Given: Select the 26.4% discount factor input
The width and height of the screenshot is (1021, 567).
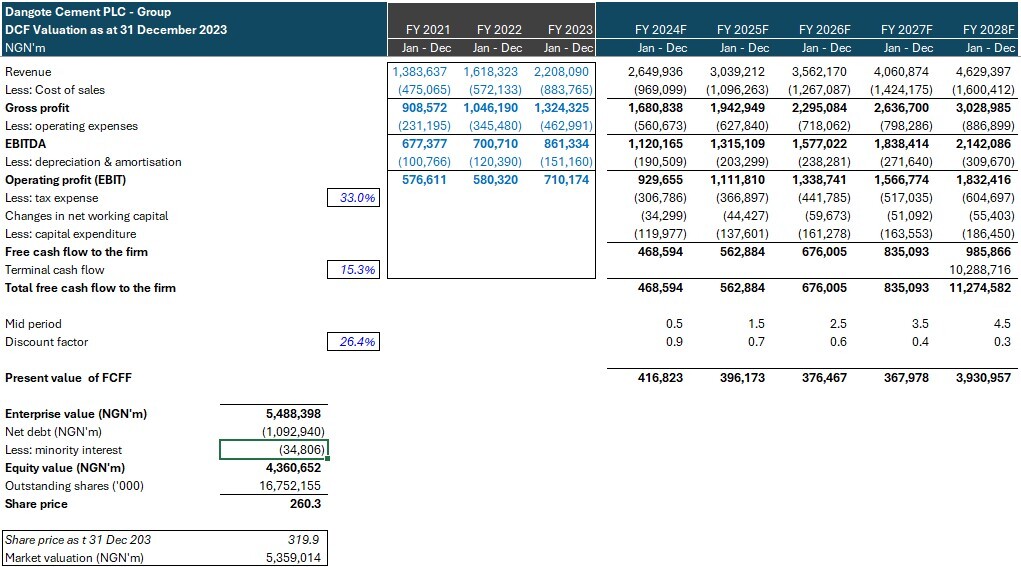Looking at the screenshot, I should click(353, 342).
